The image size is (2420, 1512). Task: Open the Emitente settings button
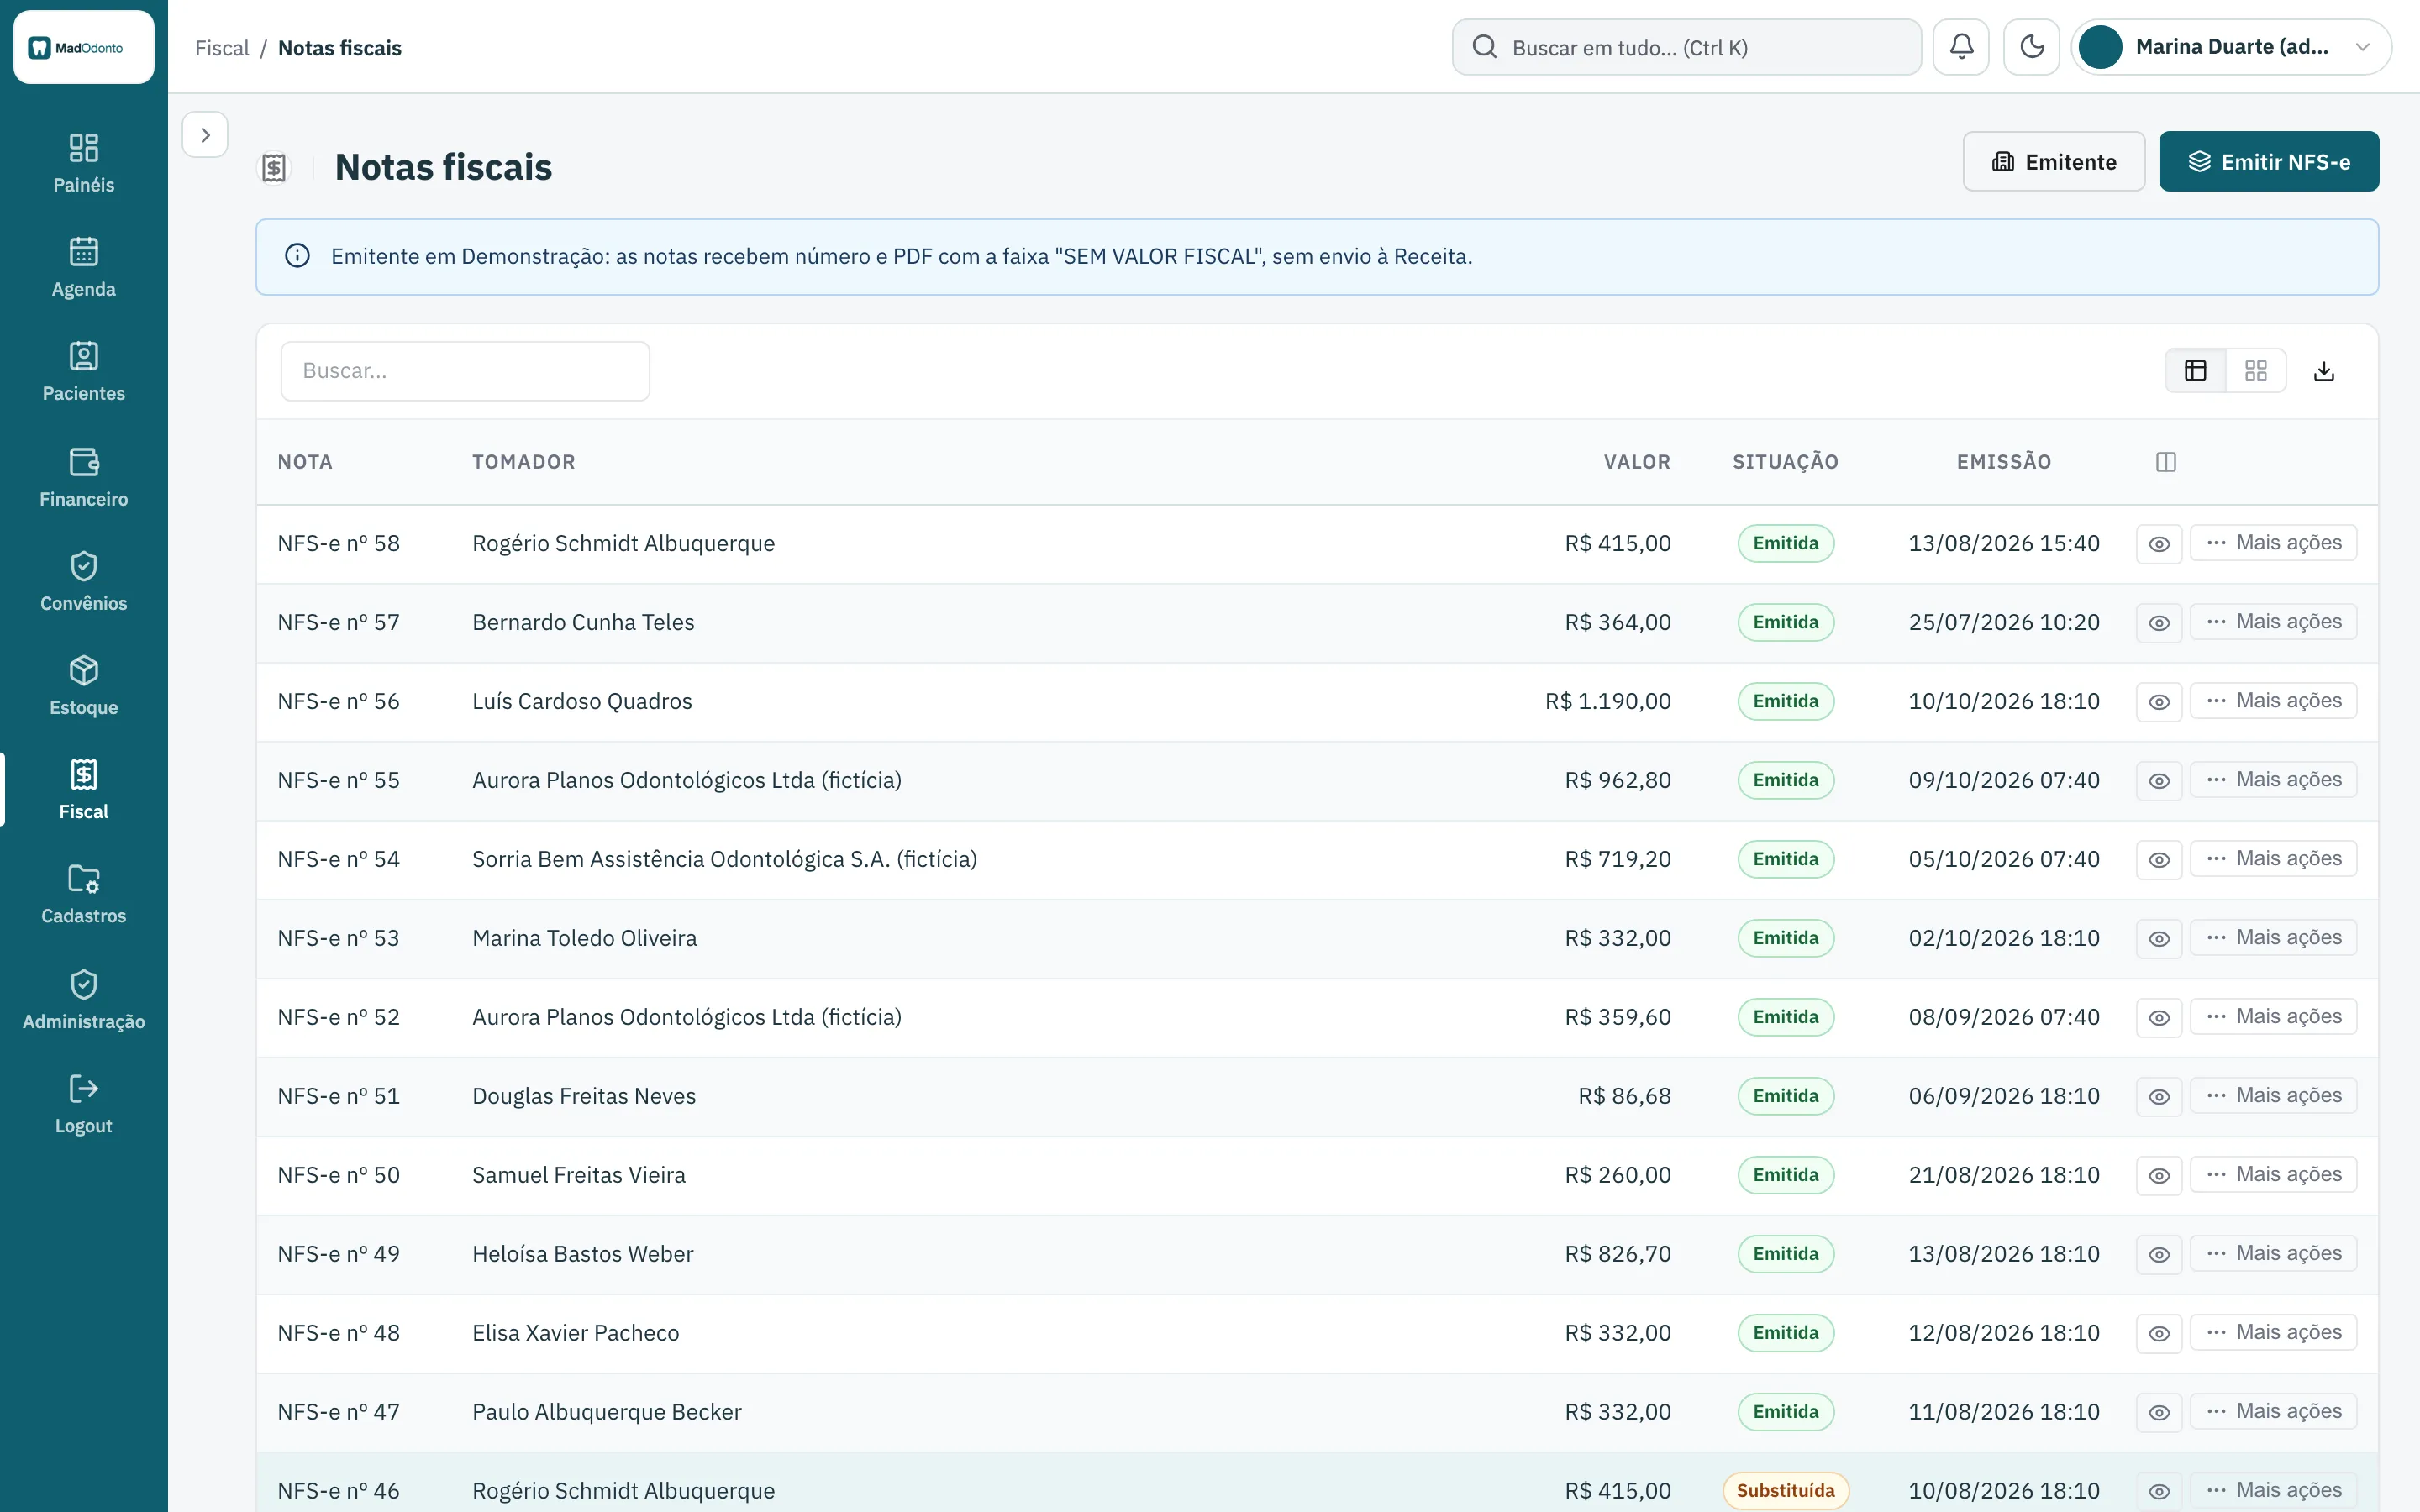tap(2054, 162)
